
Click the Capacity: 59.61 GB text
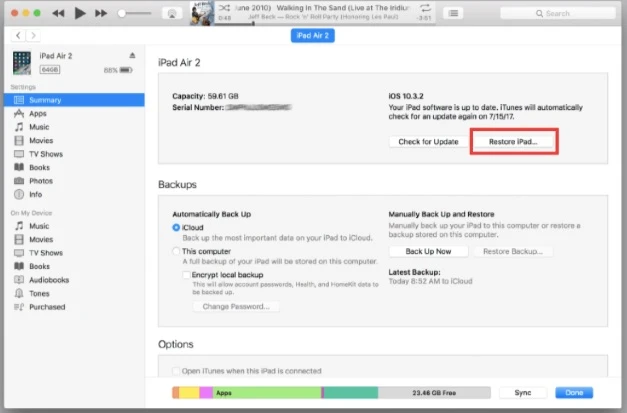(205, 96)
